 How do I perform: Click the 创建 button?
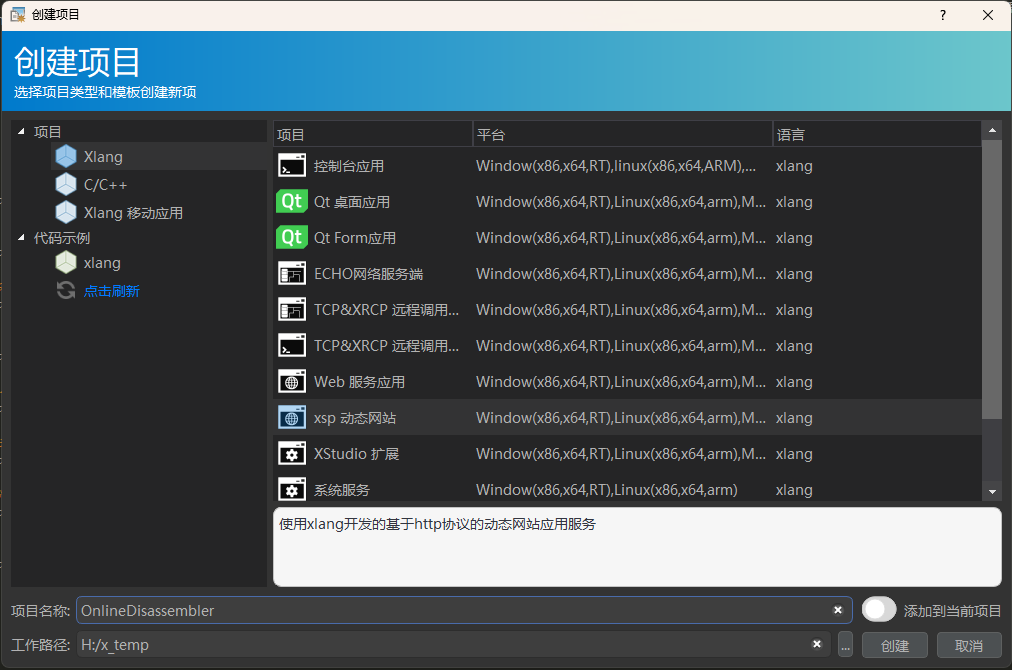(895, 645)
